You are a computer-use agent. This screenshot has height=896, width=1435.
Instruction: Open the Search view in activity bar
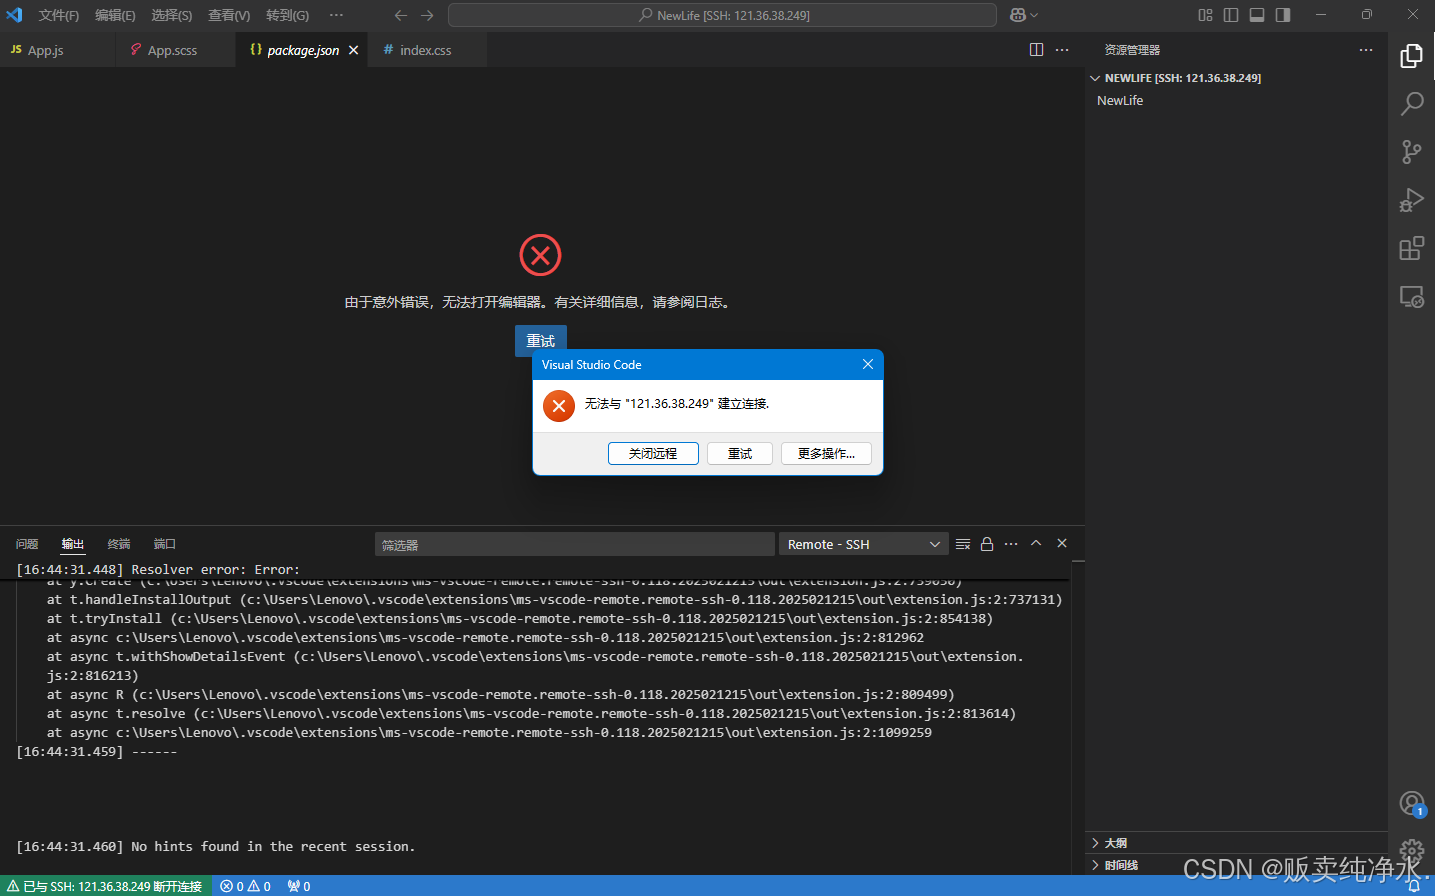tap(1411, 104)
